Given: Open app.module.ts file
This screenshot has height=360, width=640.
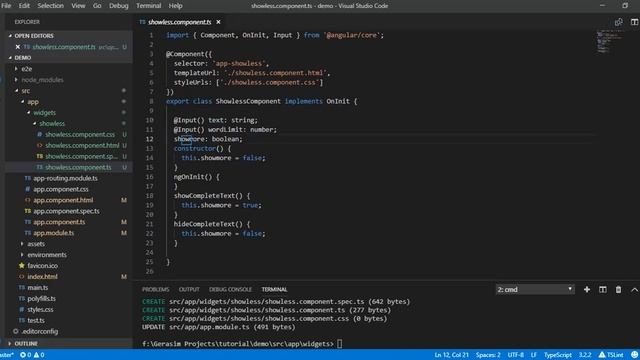Looking at the screenshot, I should [54, 233].
